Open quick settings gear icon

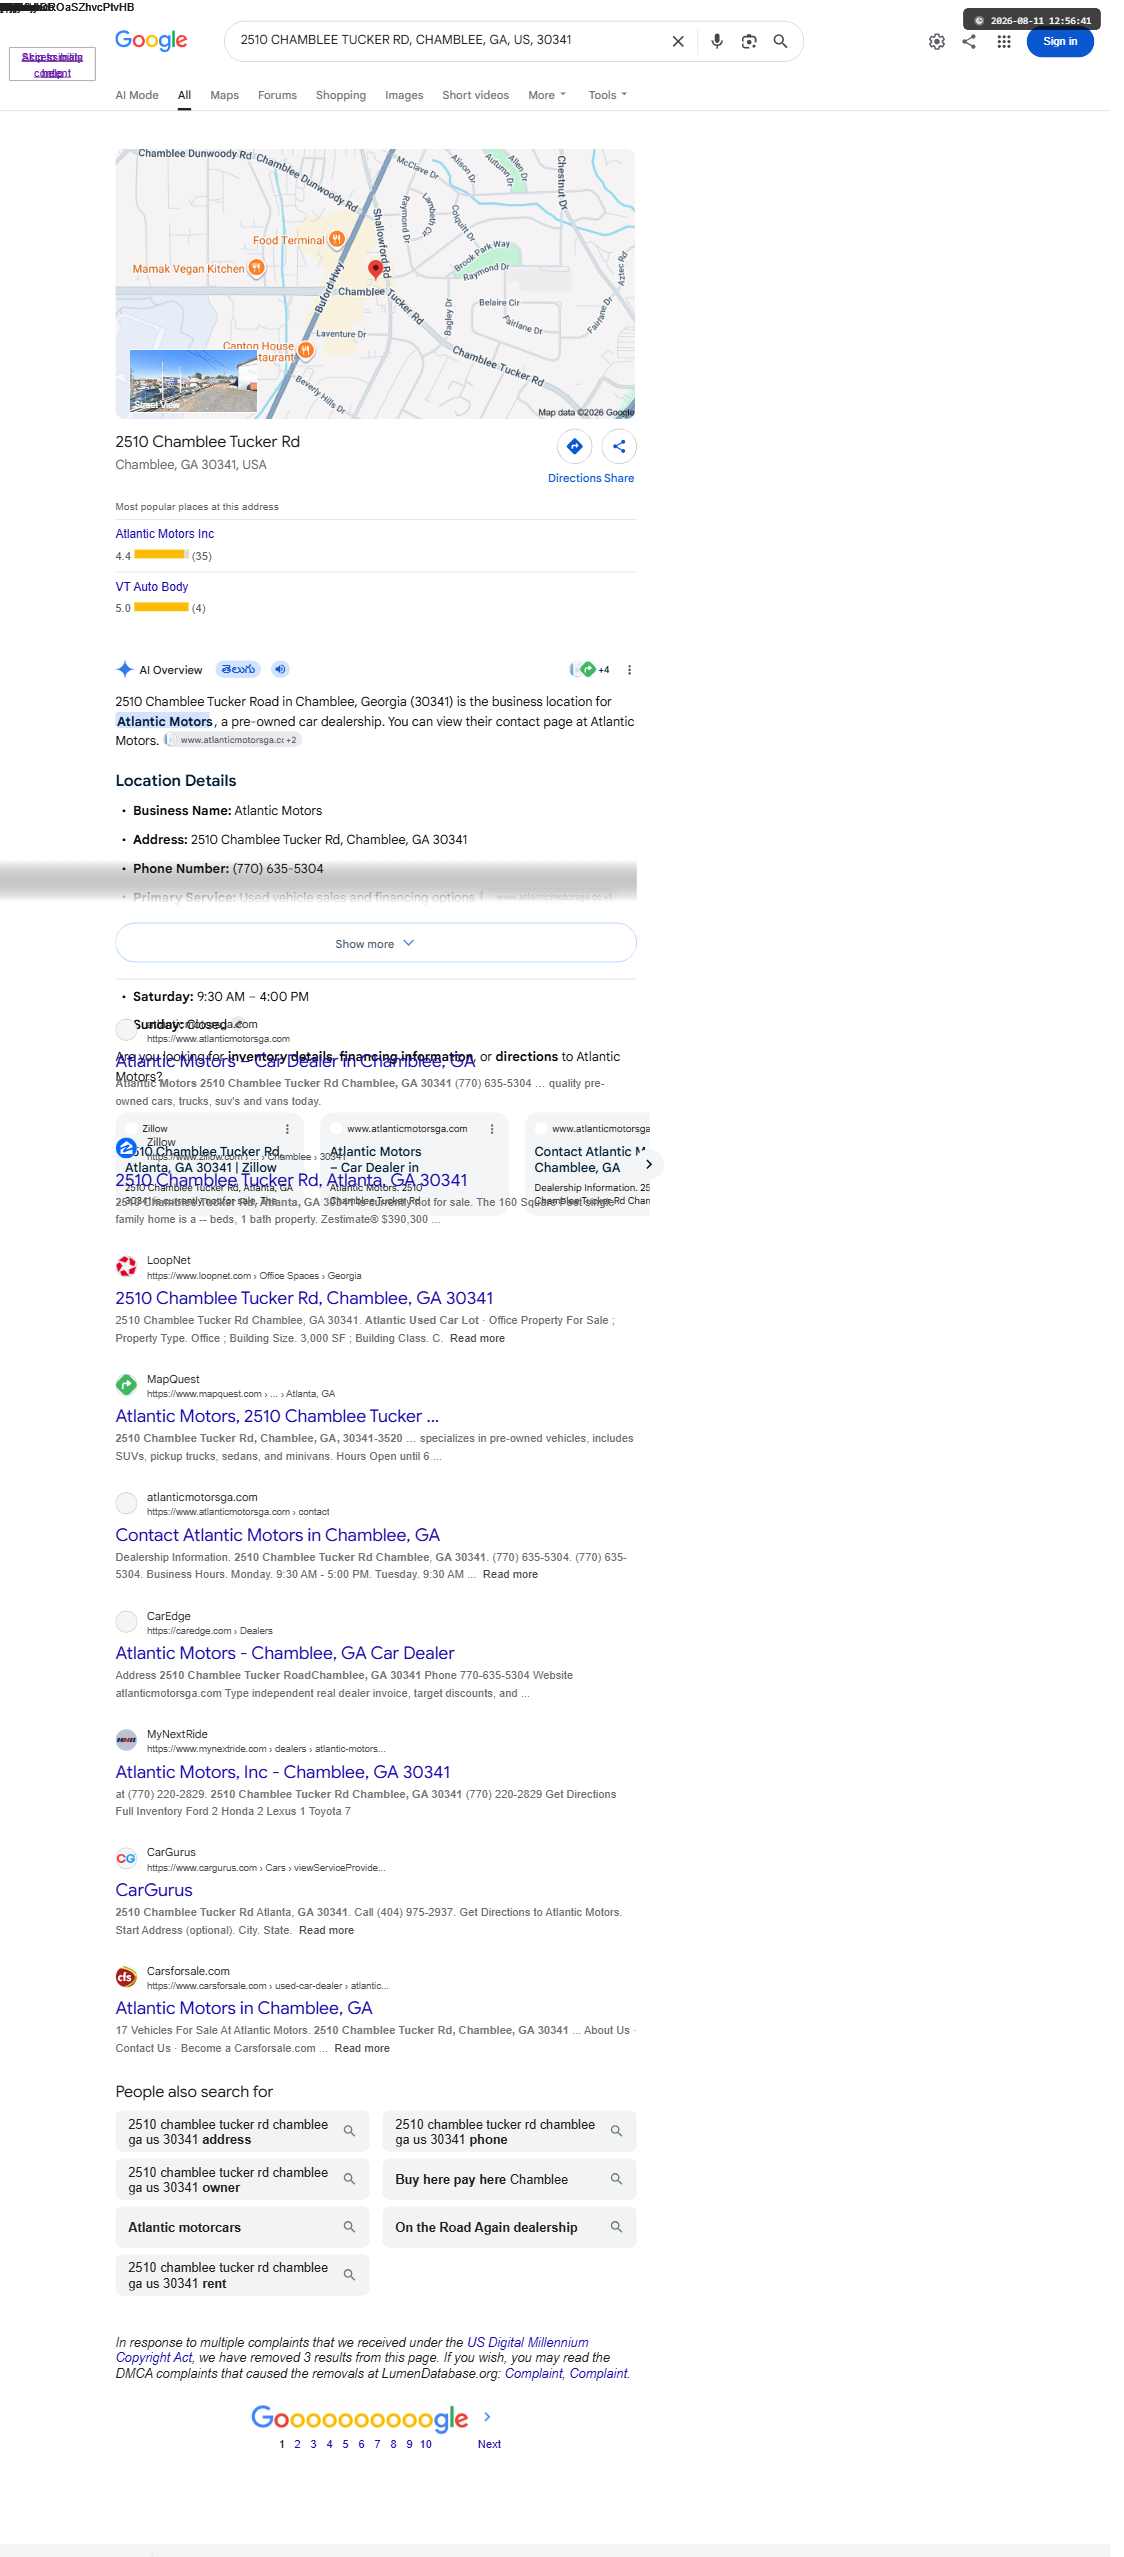click(937, 42)
